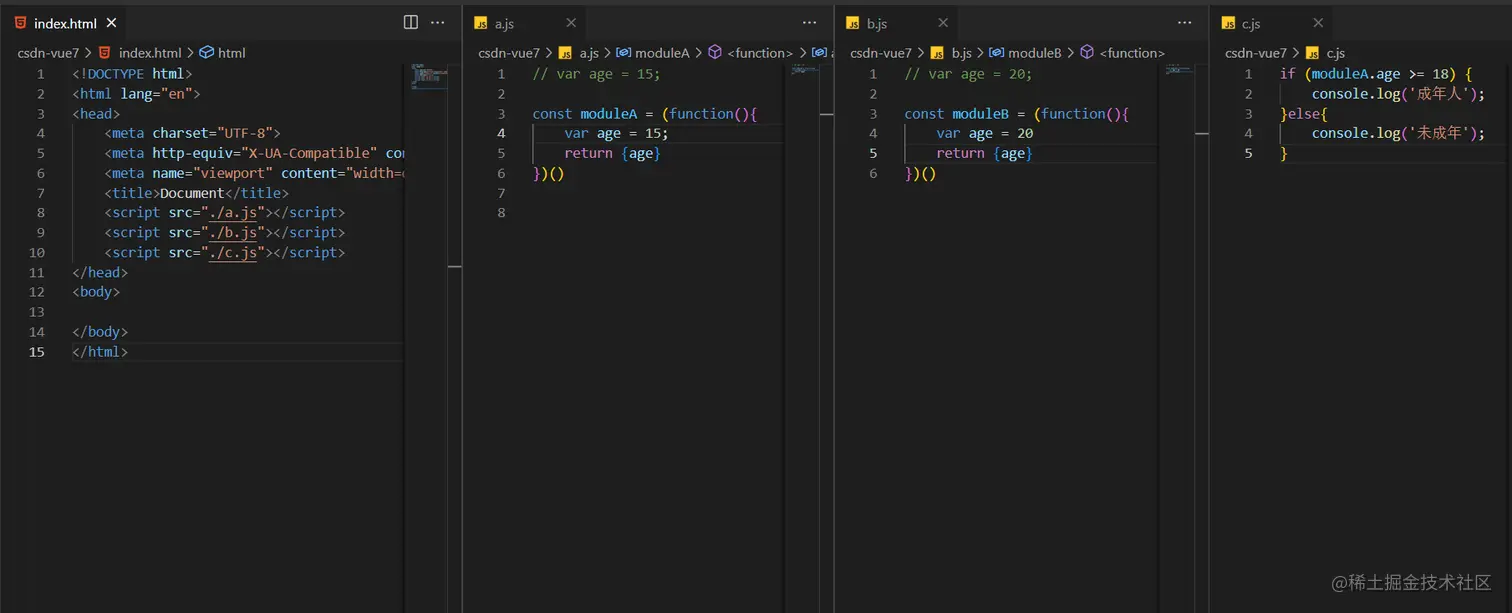Screen dimensions: 1512x613
Task: Click the minimap of index.html editor
Action: (x=428, y=76)
